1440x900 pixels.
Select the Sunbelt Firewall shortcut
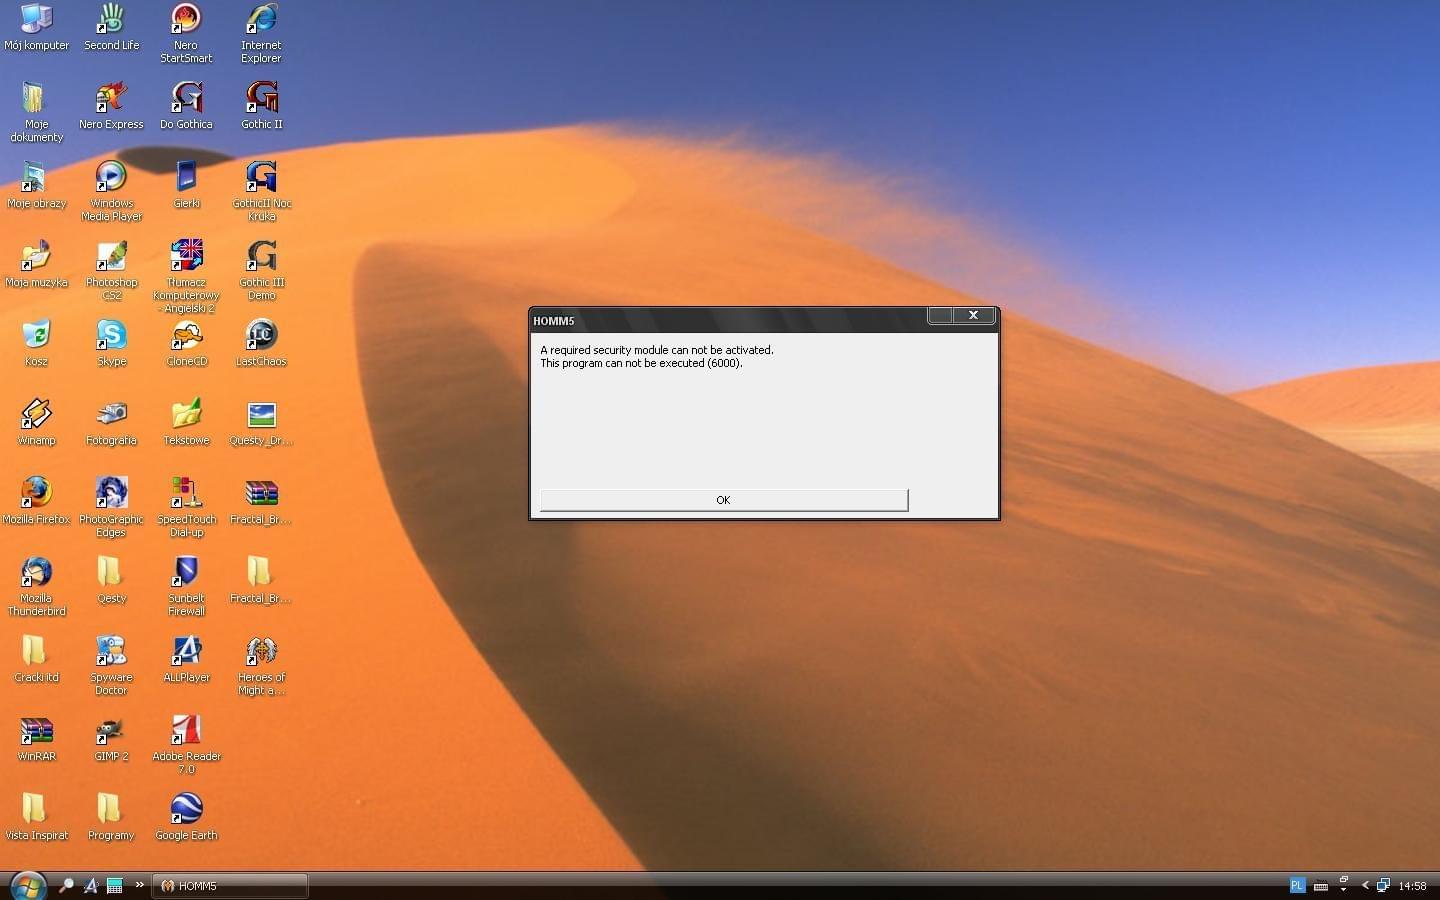pyautogui.click(x=186, y=585)
